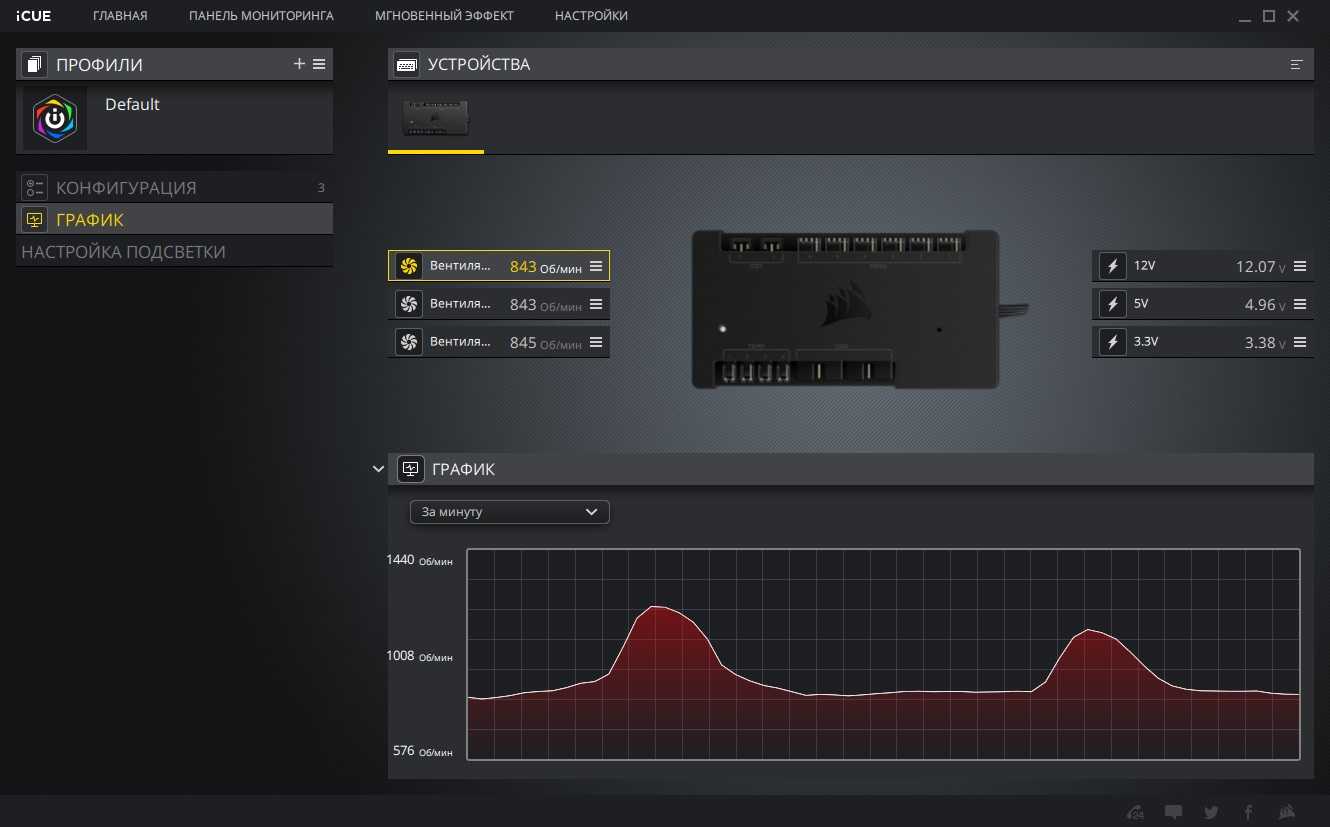This screenshot has width=1330, height=827.
Task: Open the menu for the 845 RPM fan
Action: pos(596,343)
